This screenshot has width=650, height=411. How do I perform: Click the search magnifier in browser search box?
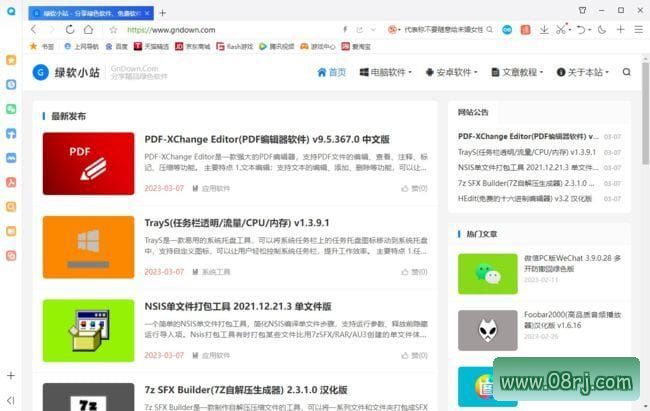coord(490,29)
